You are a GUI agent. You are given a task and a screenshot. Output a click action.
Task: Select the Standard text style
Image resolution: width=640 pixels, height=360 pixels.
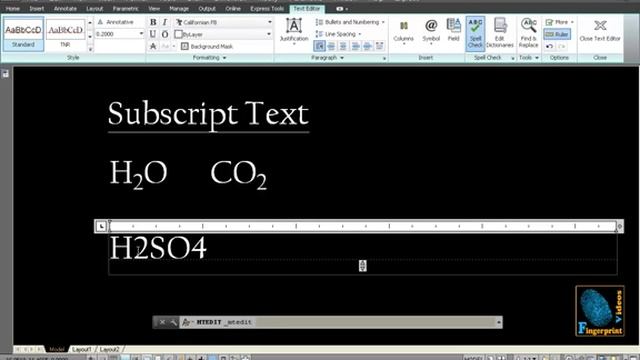(23, 33)
